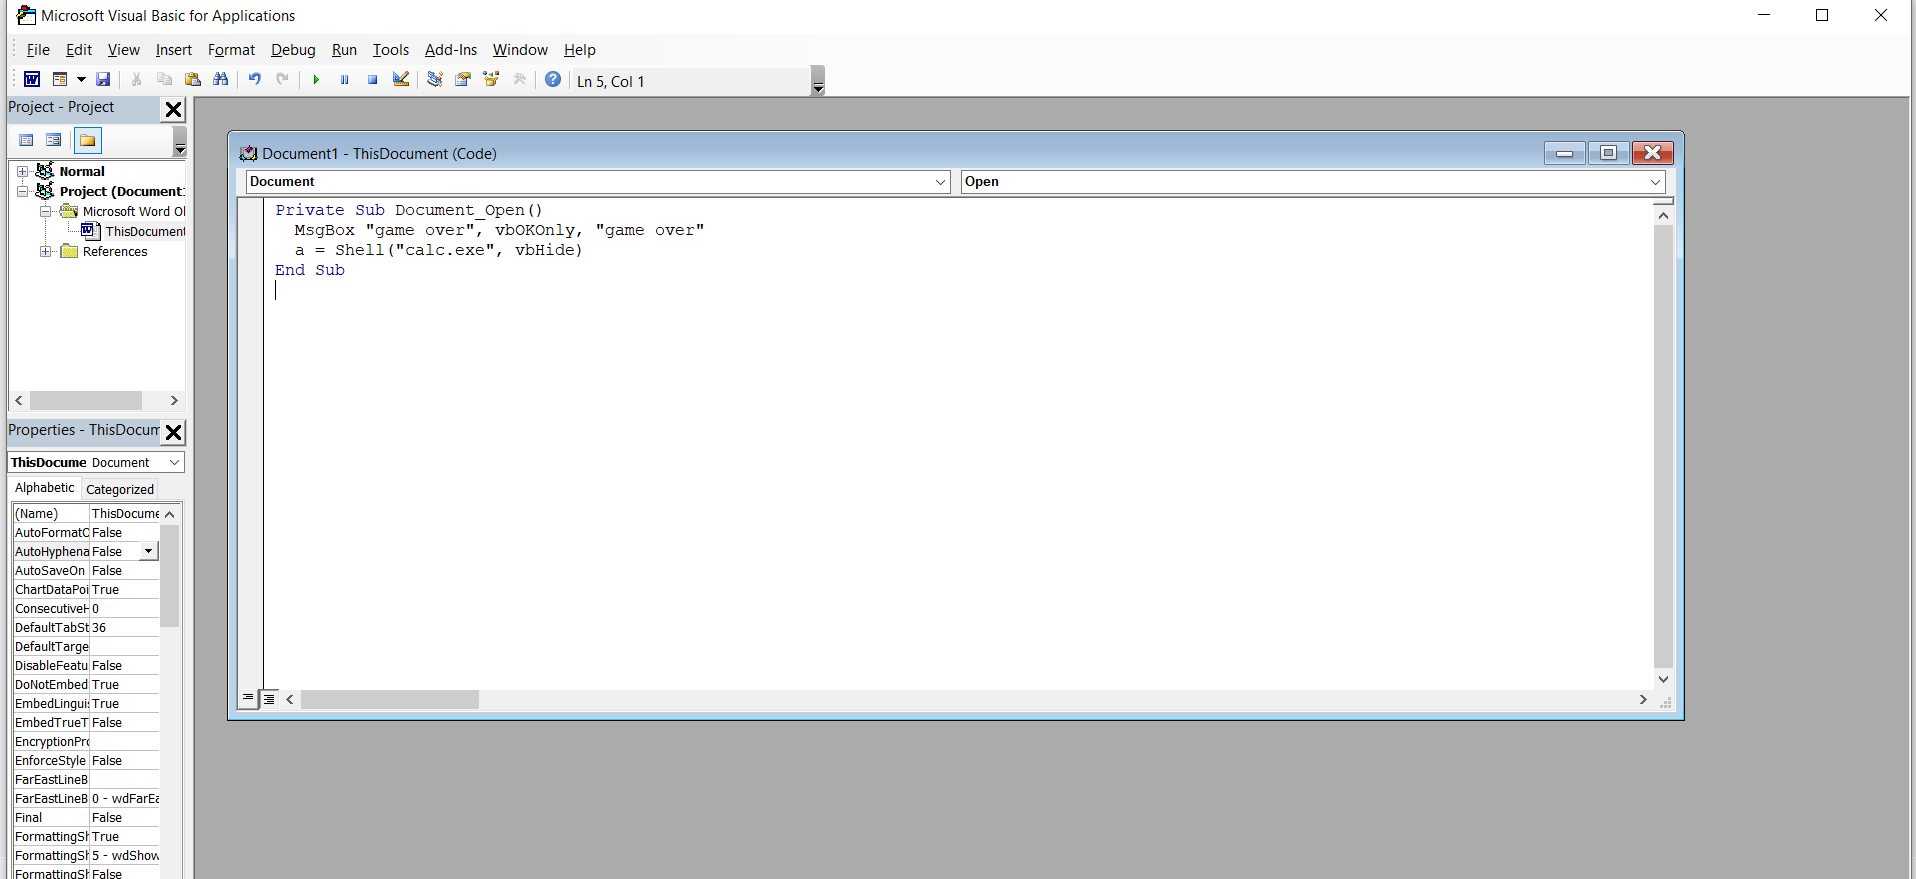Click the code window title bar icon
Image resolution: width=1916 pixels, height=879 pixels.
point(248,153)
